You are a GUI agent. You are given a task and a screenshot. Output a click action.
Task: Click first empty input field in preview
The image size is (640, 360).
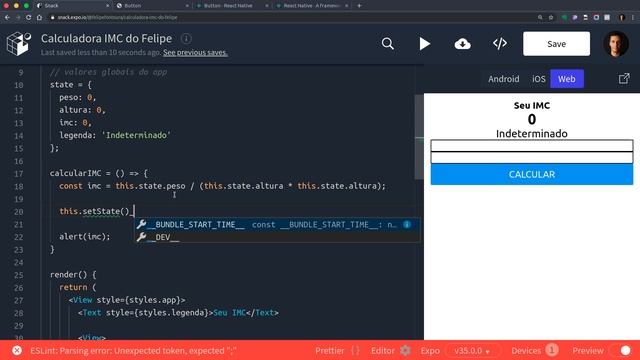(531, 146)
